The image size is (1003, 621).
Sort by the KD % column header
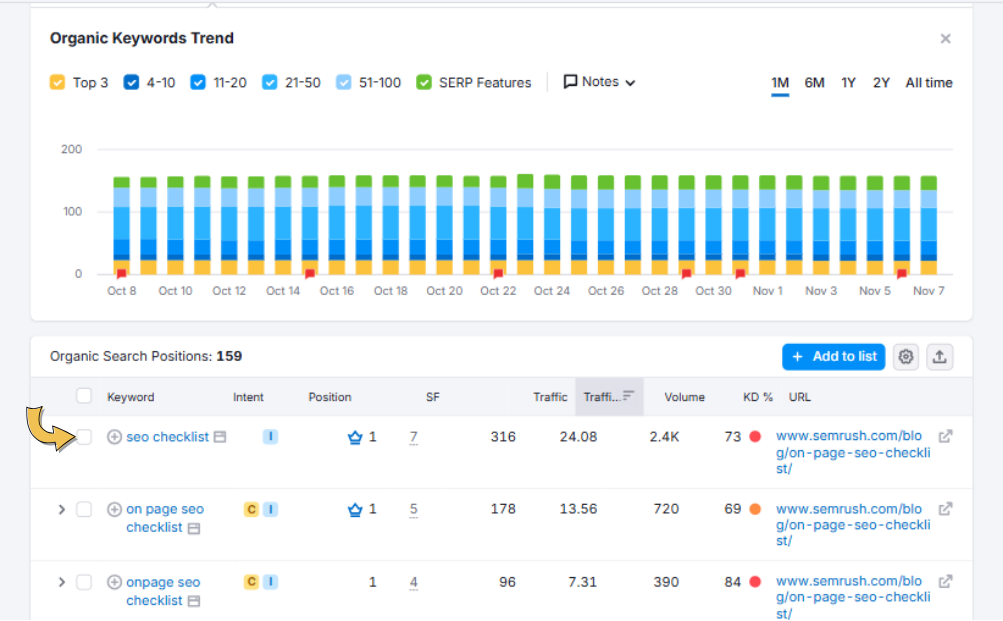[757, 397]
